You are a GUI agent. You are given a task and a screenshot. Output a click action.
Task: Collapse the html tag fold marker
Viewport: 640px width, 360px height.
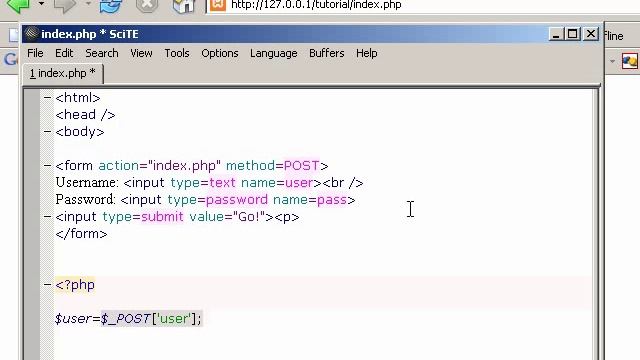pyautogui.click(x=47, y=98)
